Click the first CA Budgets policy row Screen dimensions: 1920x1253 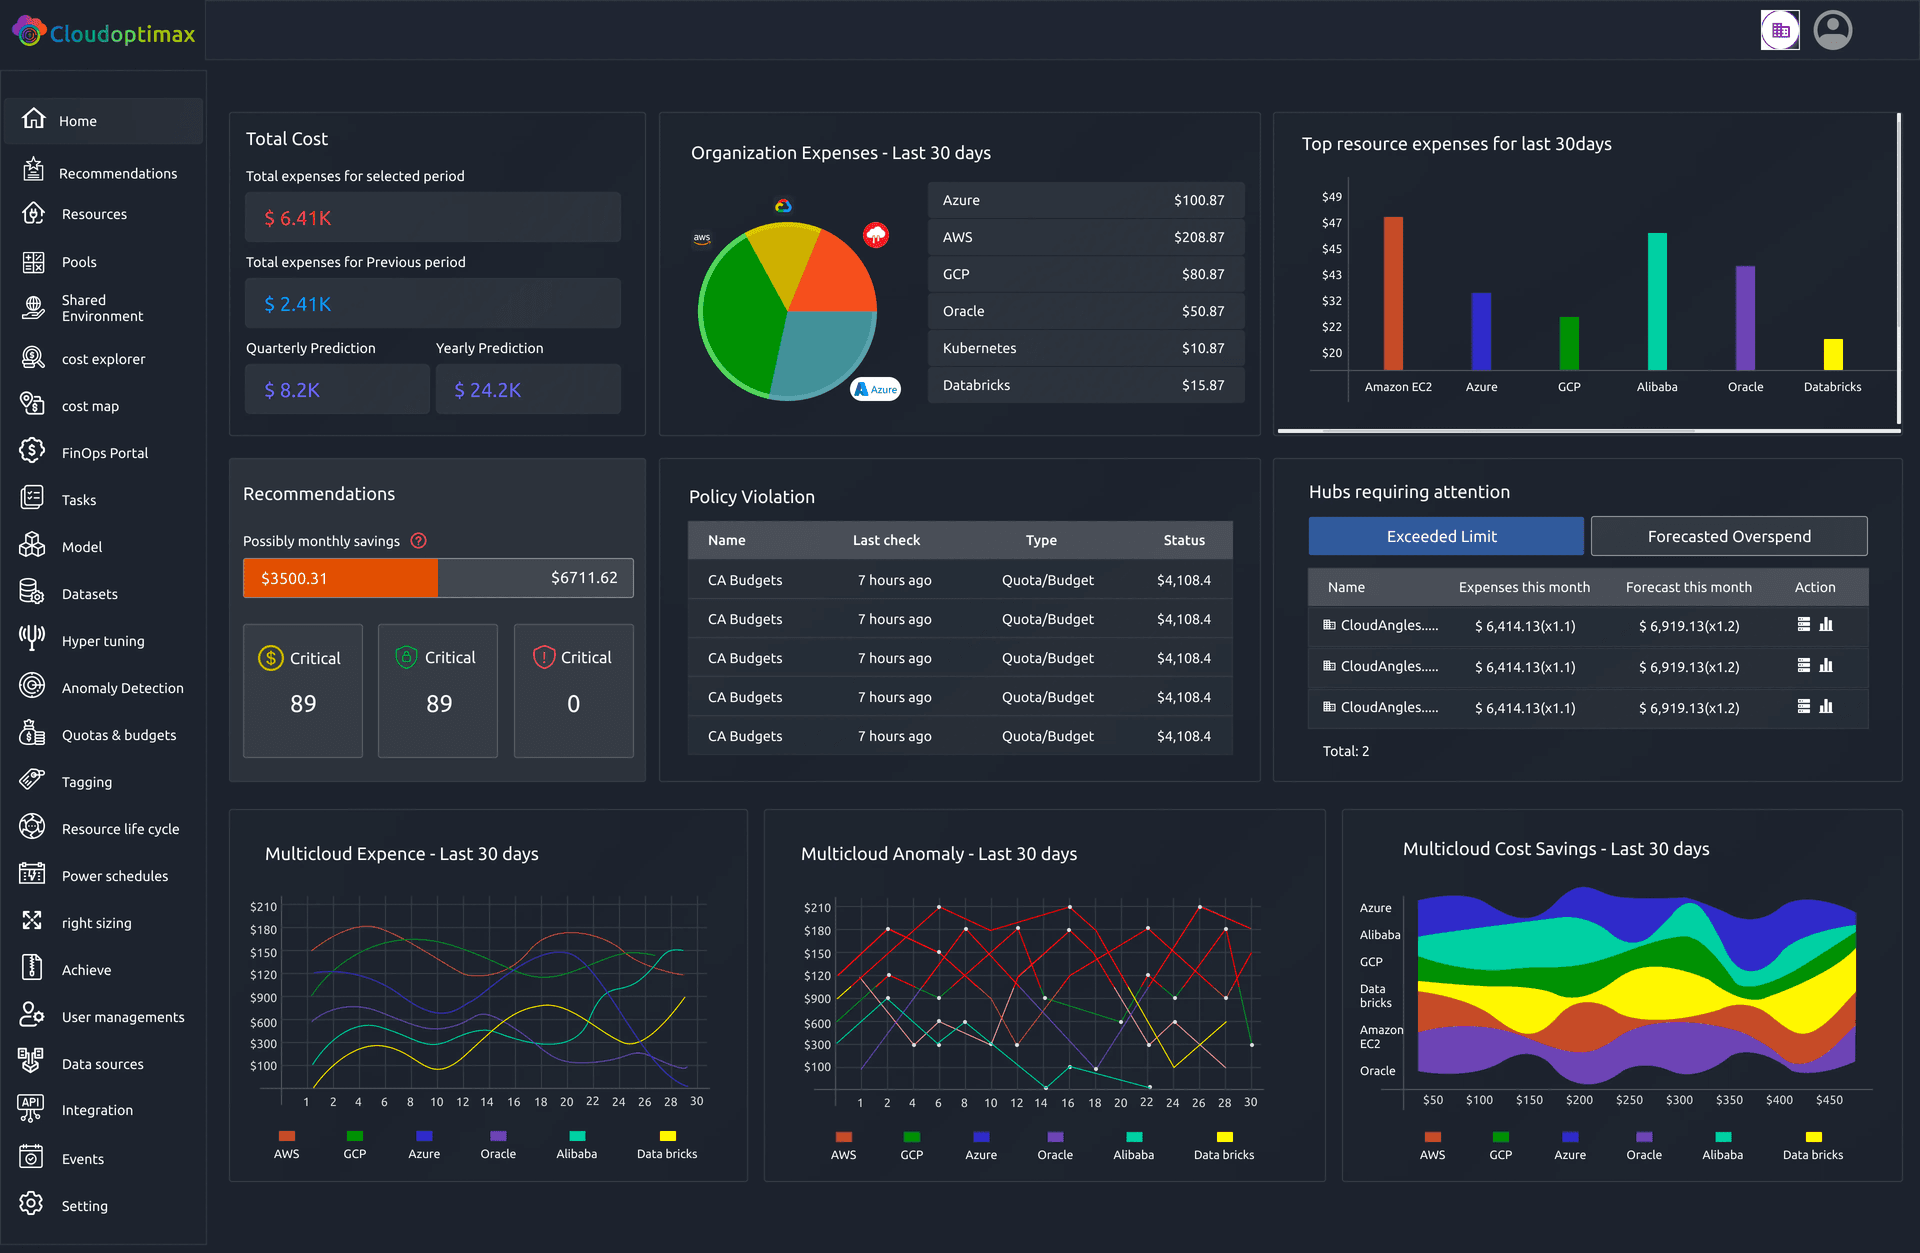(959, 581)
